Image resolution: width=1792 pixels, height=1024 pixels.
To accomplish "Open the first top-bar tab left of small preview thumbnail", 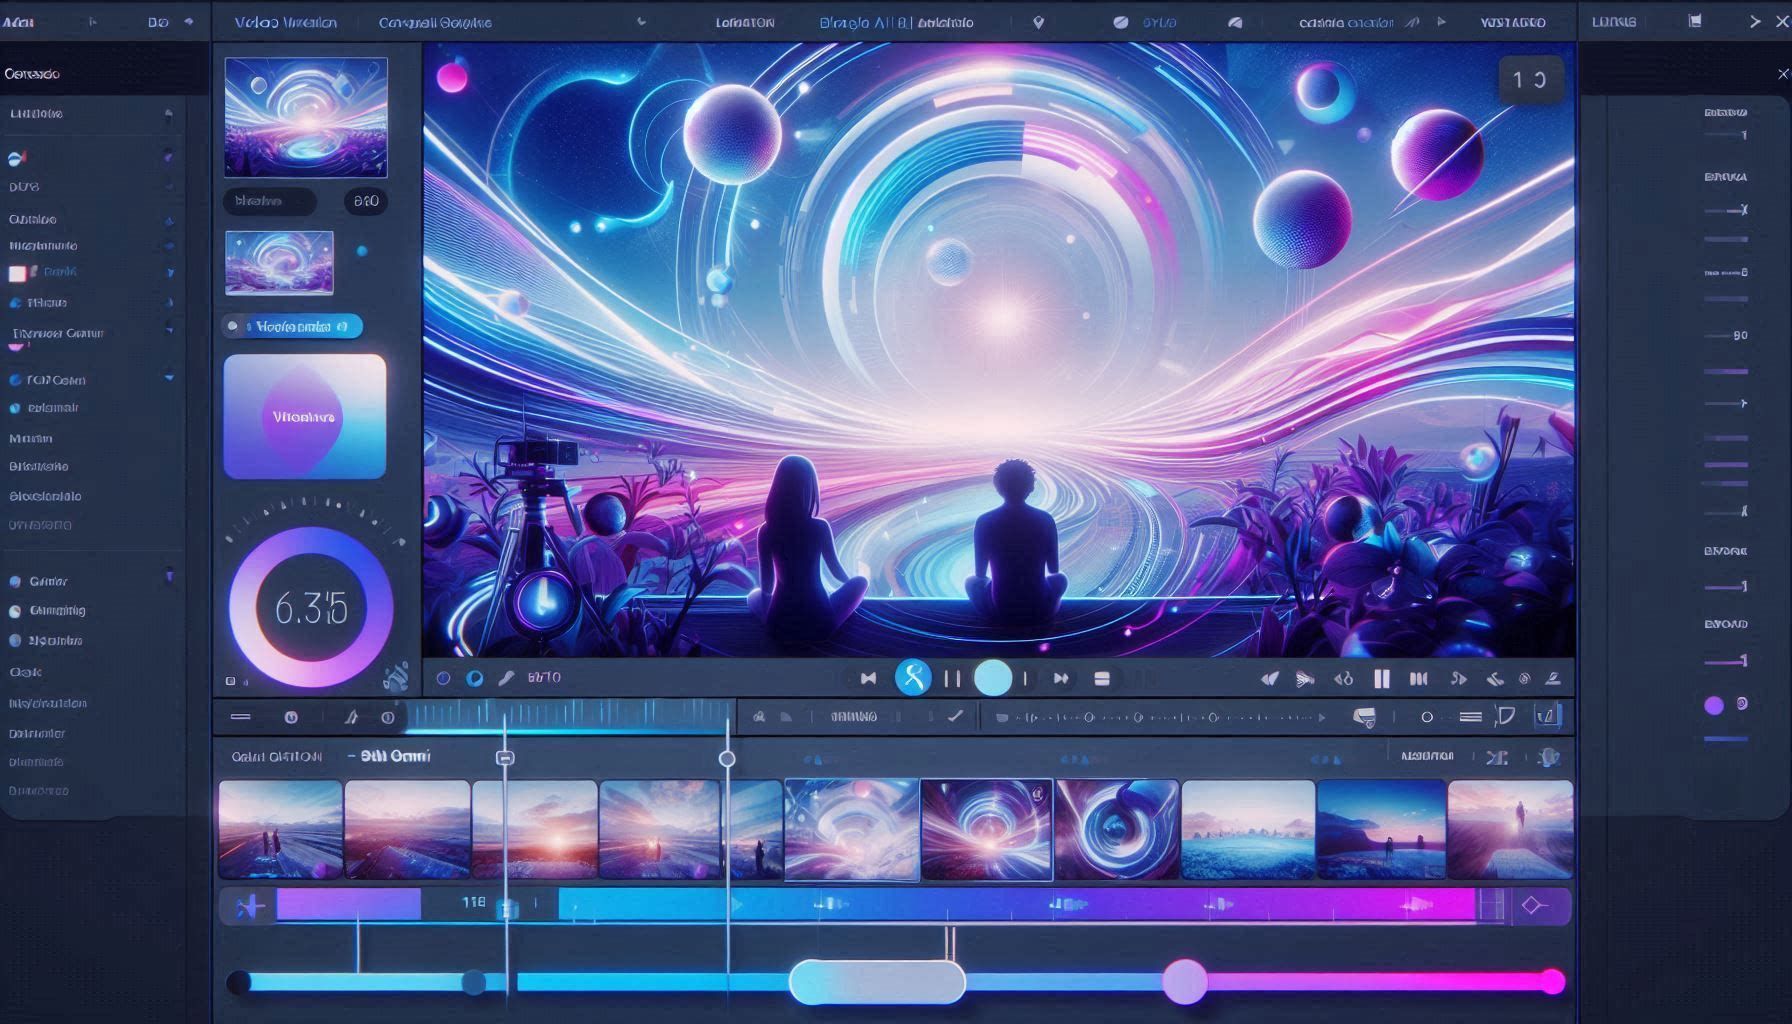I will [x=285, y=22].
